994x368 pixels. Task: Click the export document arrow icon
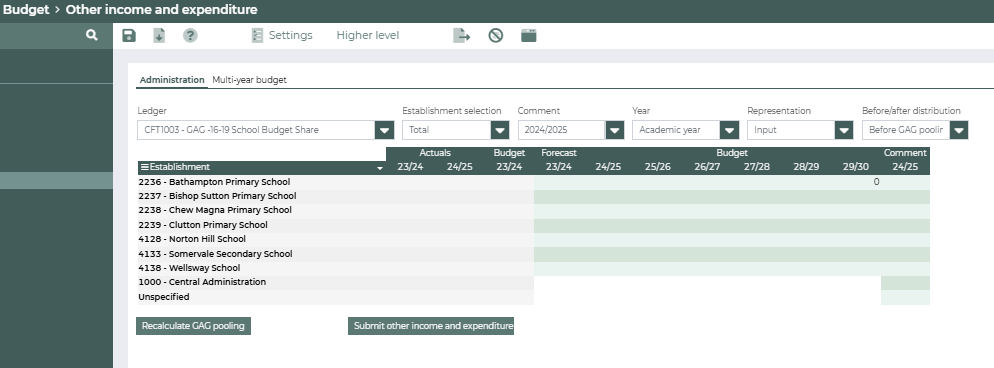pyautogui.click(x=462, y=35)
